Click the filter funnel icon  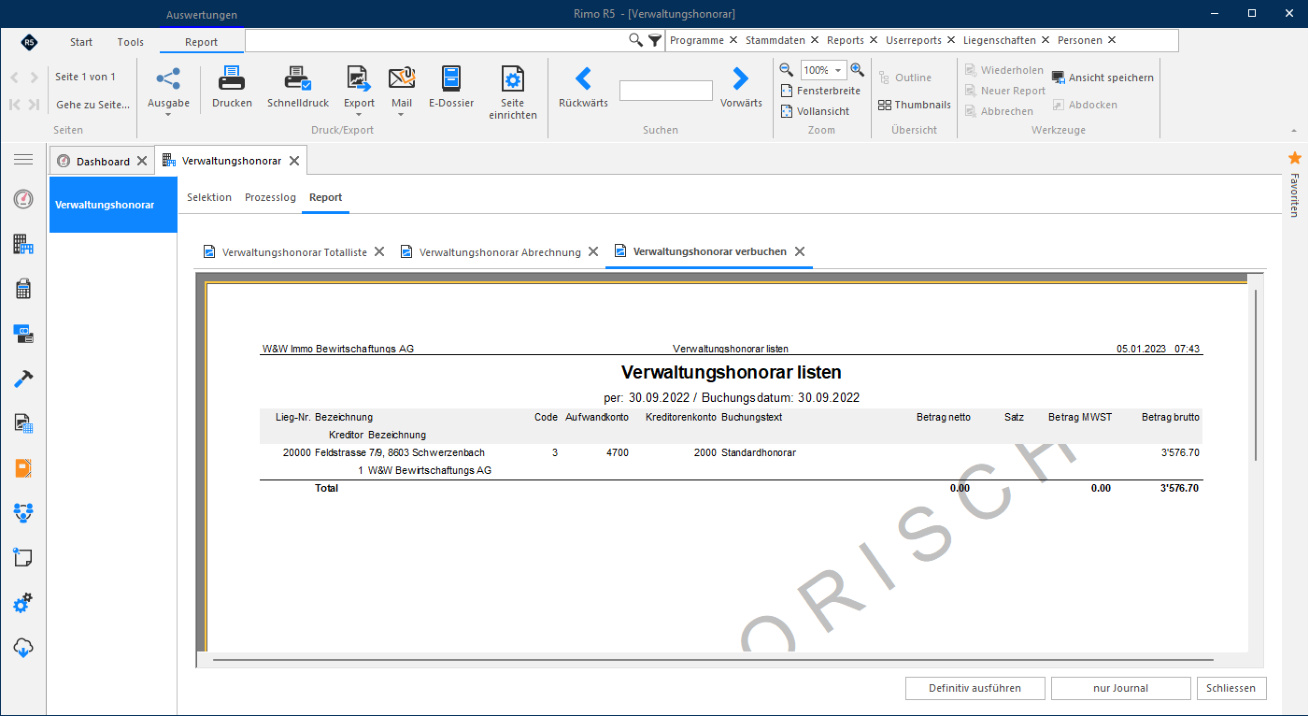click(x=654, y=40)
